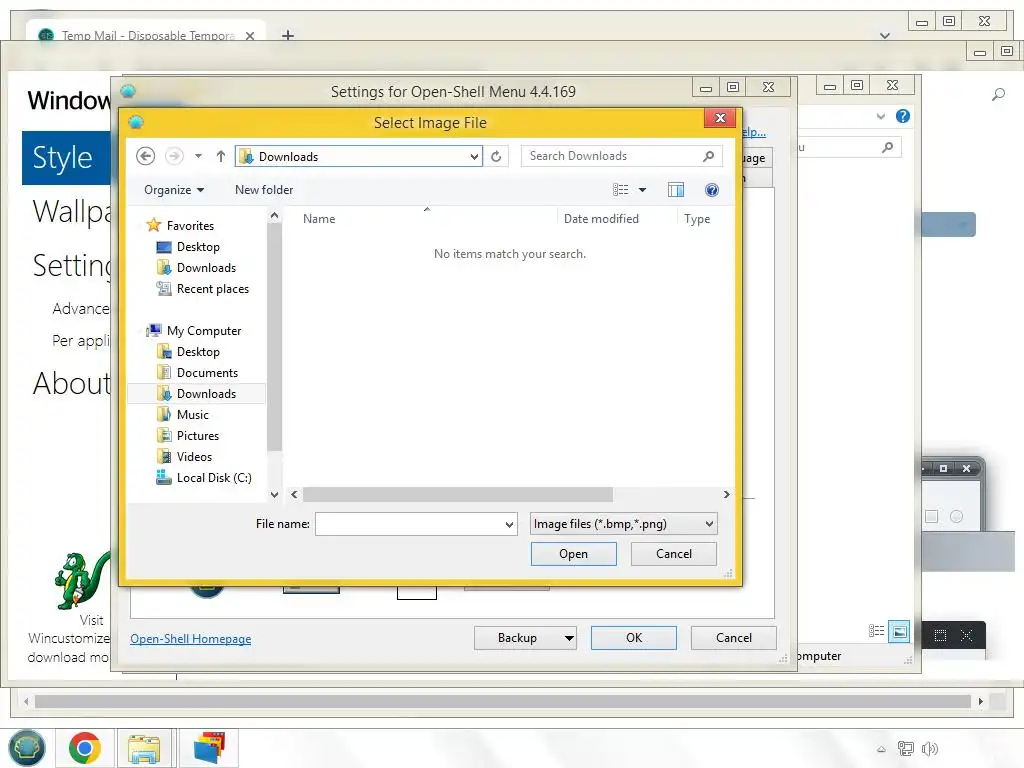Click the blue help icon in background window
This screenshot has height=768, width=1024.
903,116
